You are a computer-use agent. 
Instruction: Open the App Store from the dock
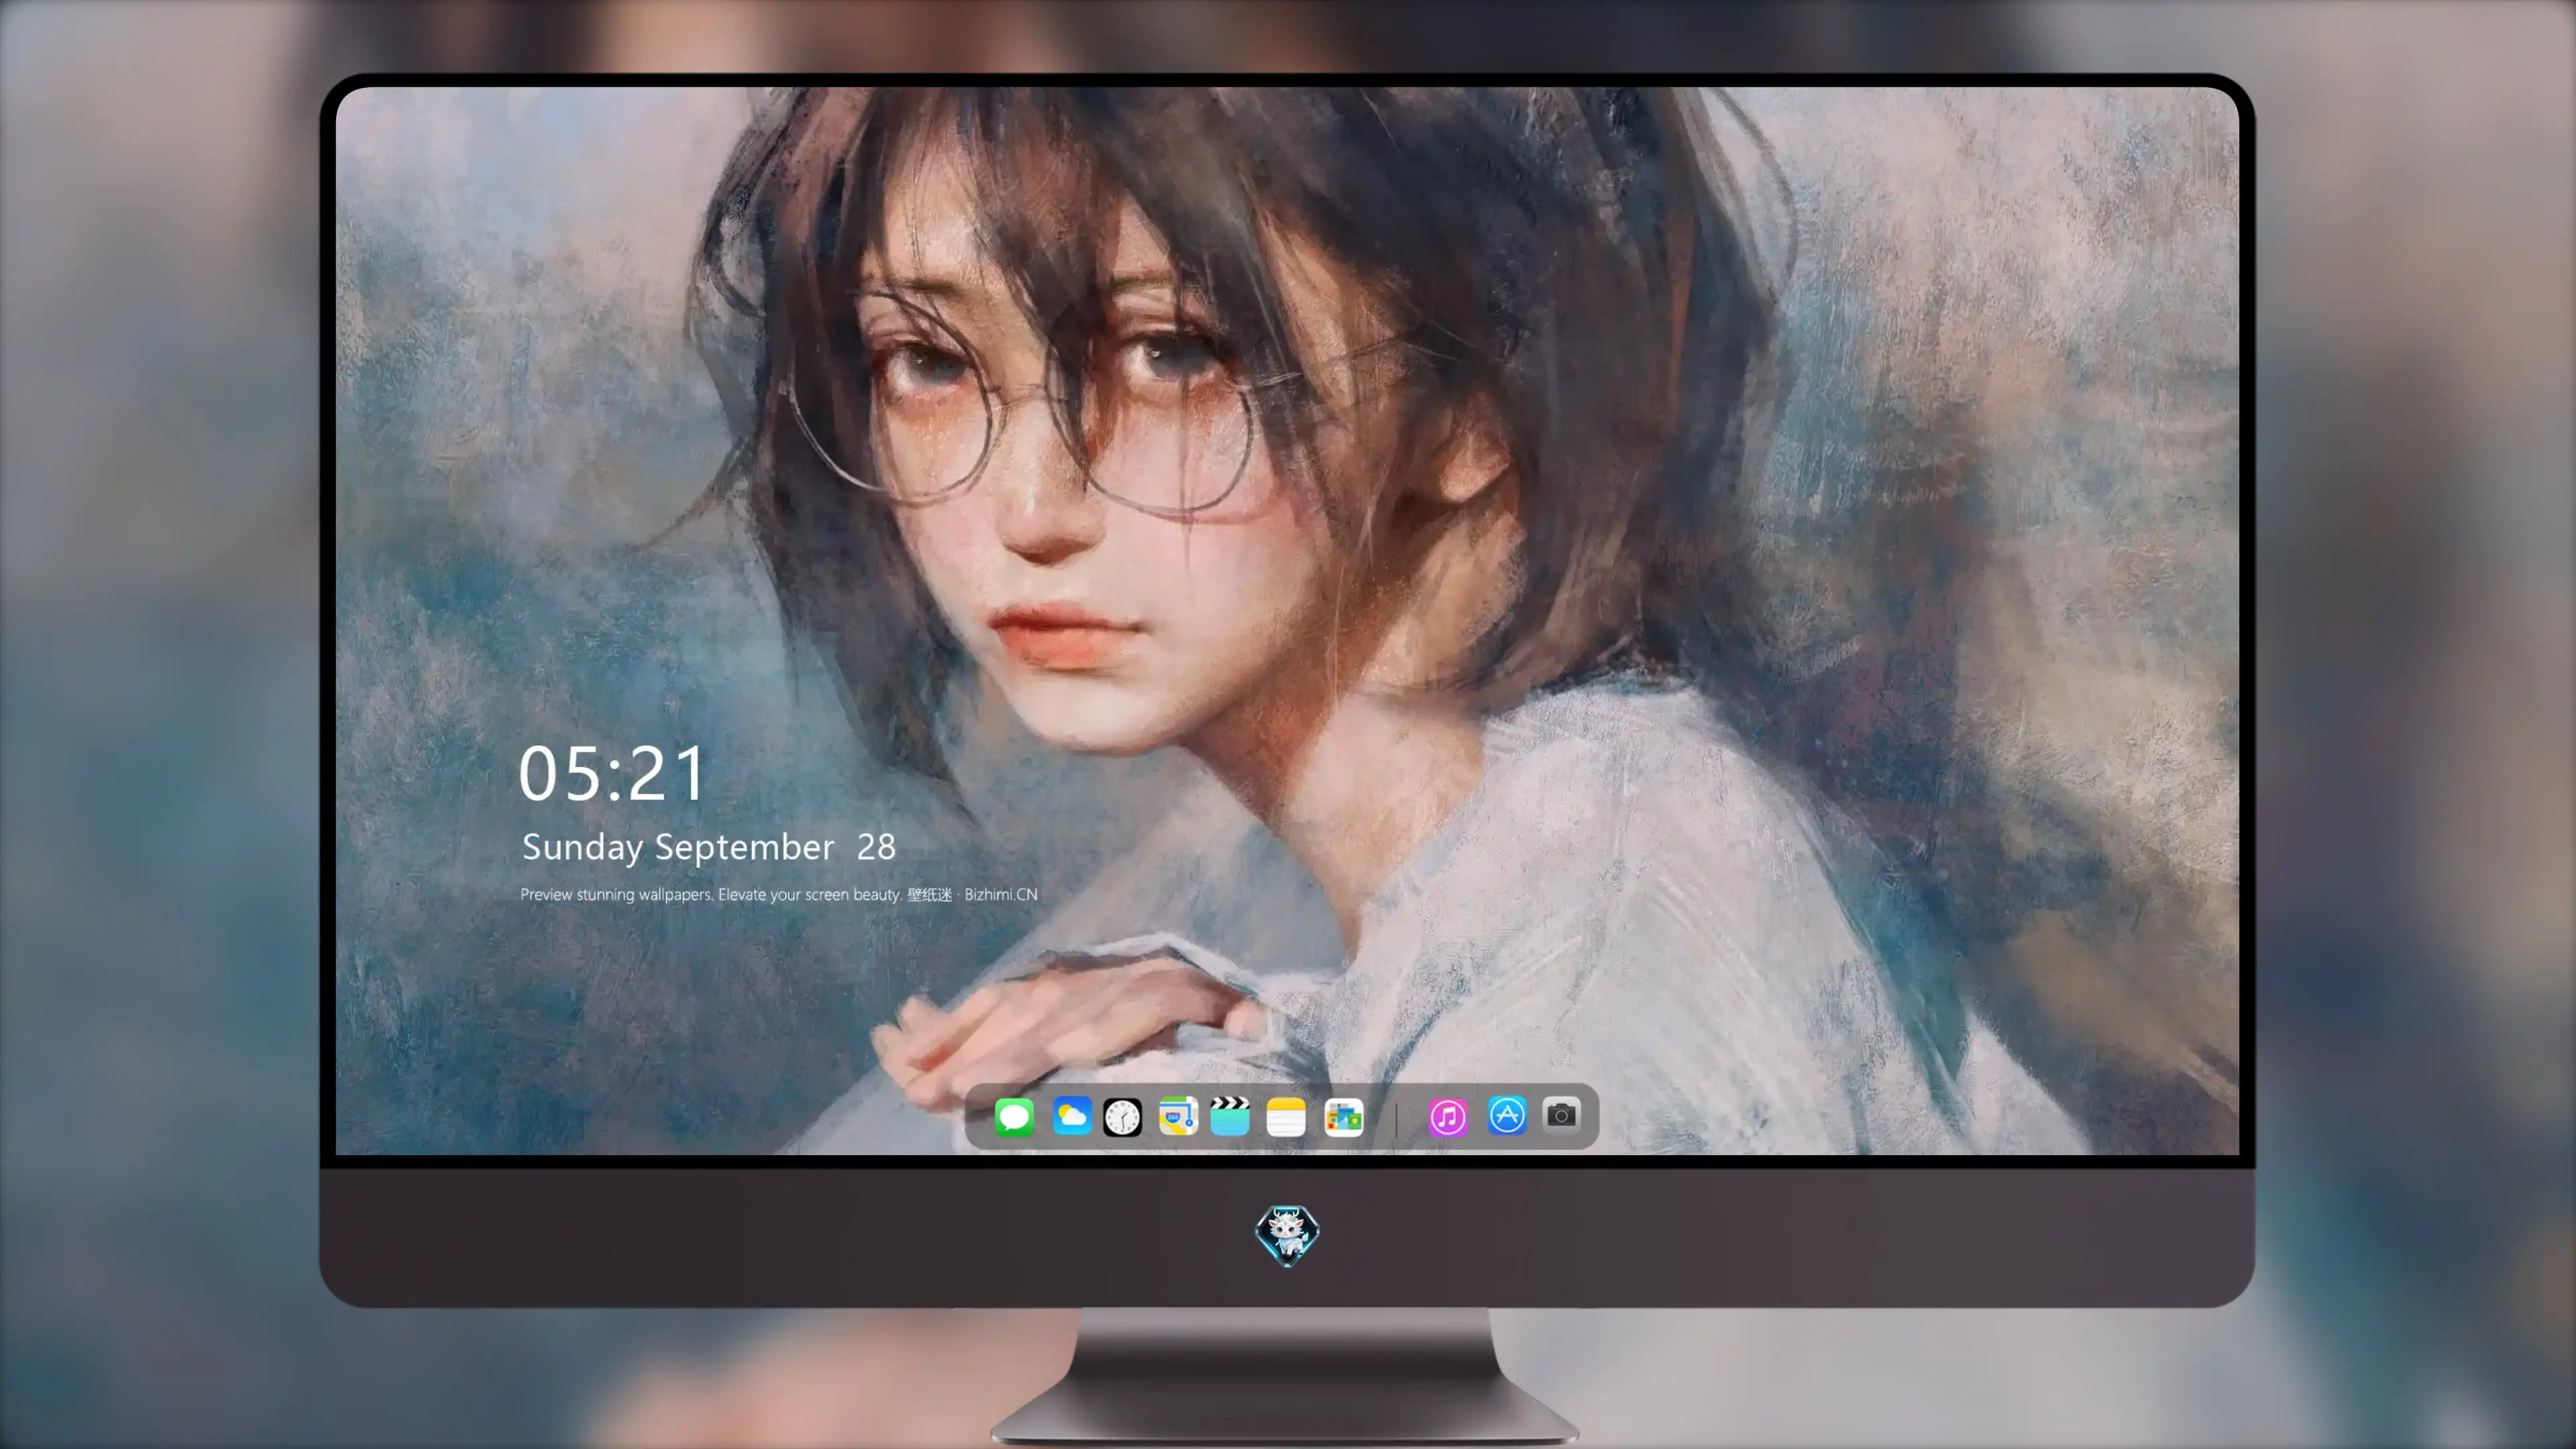(x=1507, y=1116)
